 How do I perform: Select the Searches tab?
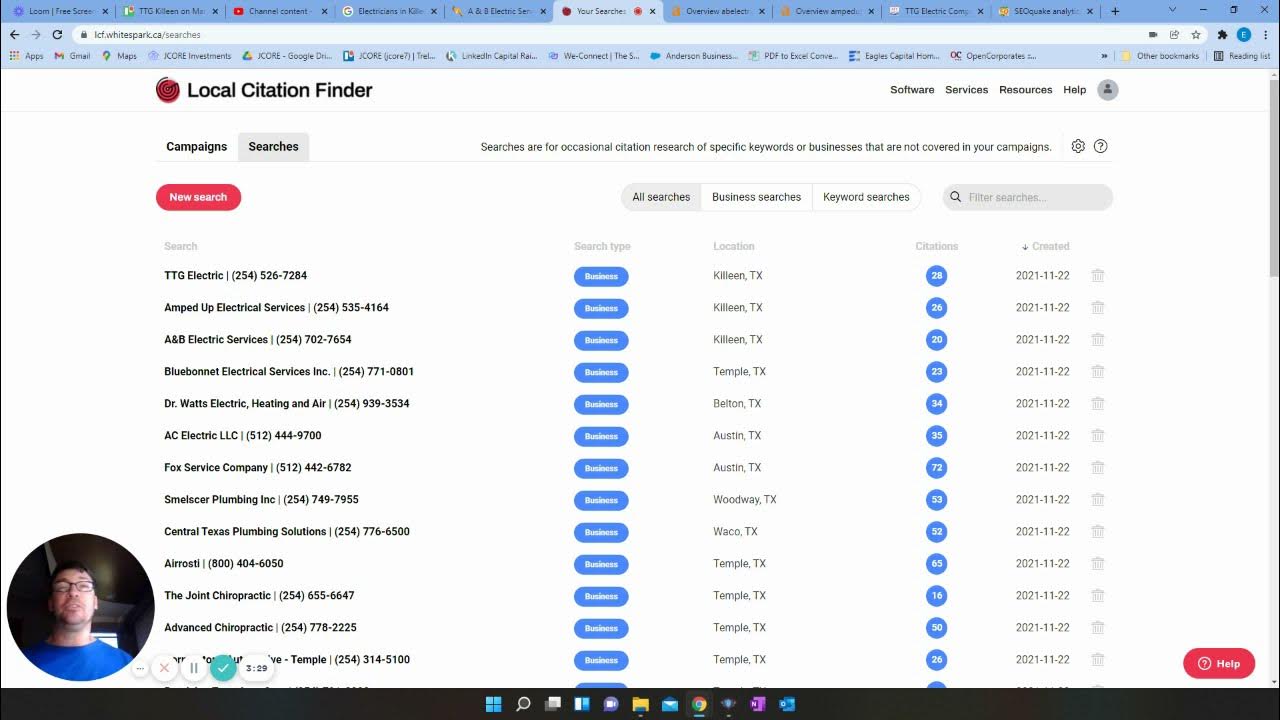tap(273, 147)
